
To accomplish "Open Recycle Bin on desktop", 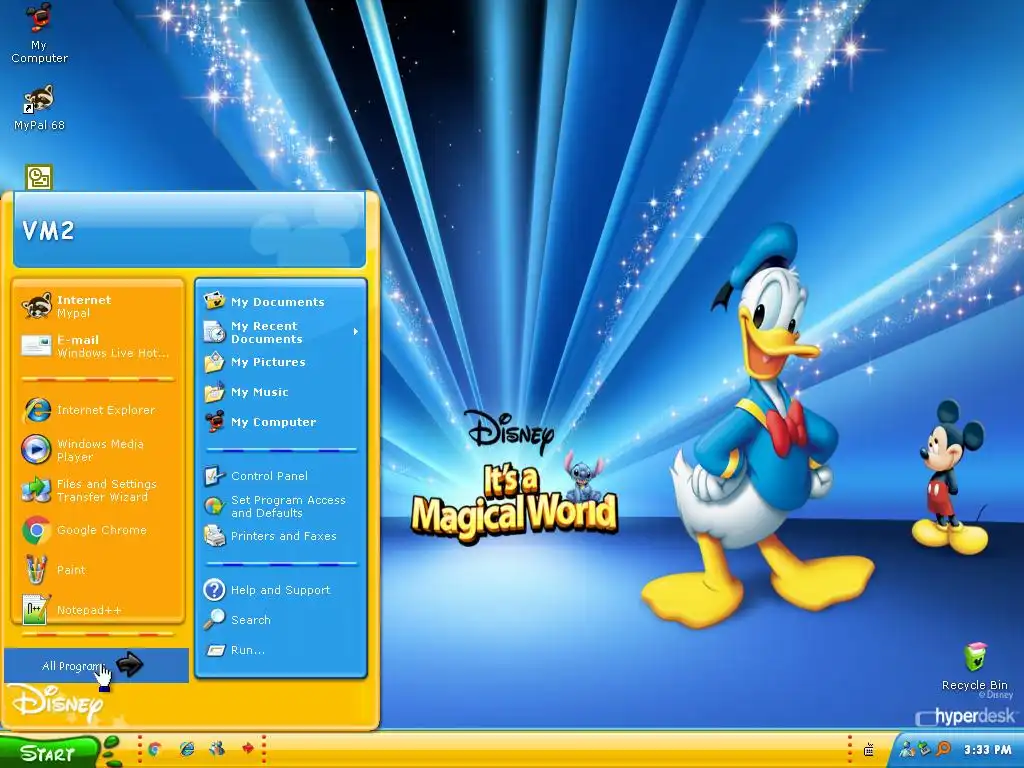I will [x=975, y=666].
